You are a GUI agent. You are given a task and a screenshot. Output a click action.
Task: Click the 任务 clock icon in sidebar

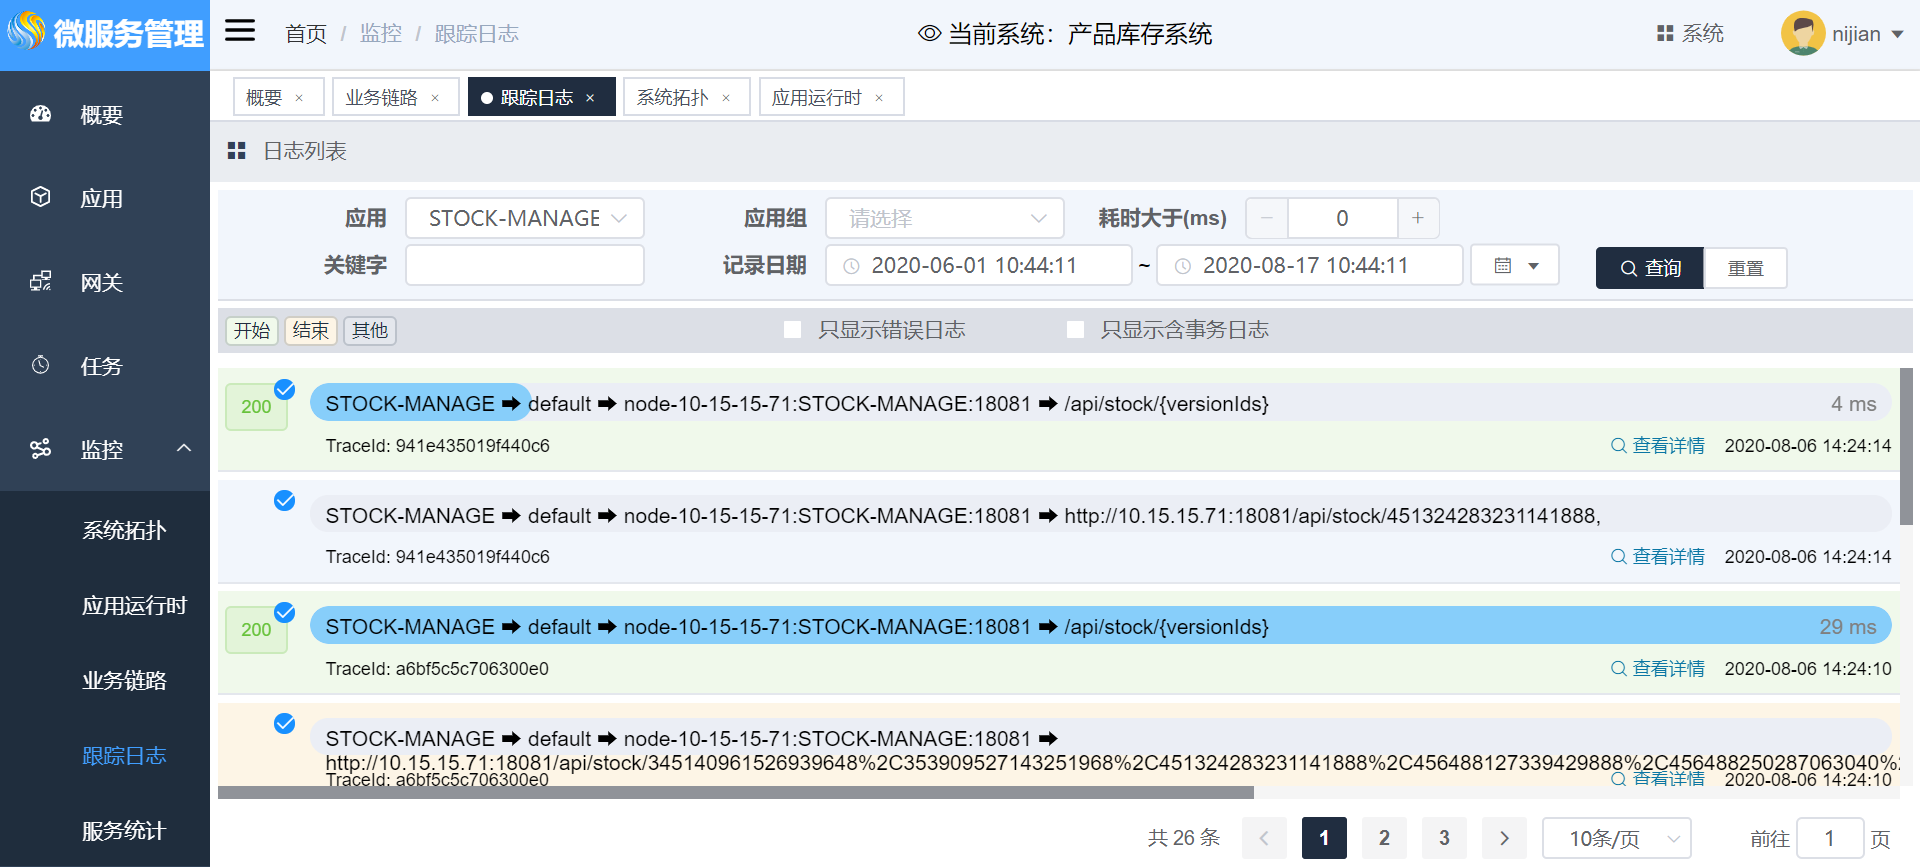tap(41, 365)
